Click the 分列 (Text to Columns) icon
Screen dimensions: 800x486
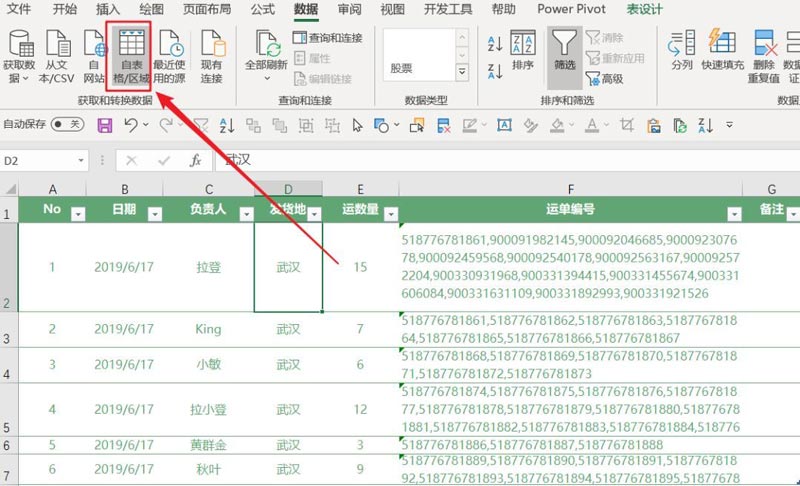click(x=682, y=43)
